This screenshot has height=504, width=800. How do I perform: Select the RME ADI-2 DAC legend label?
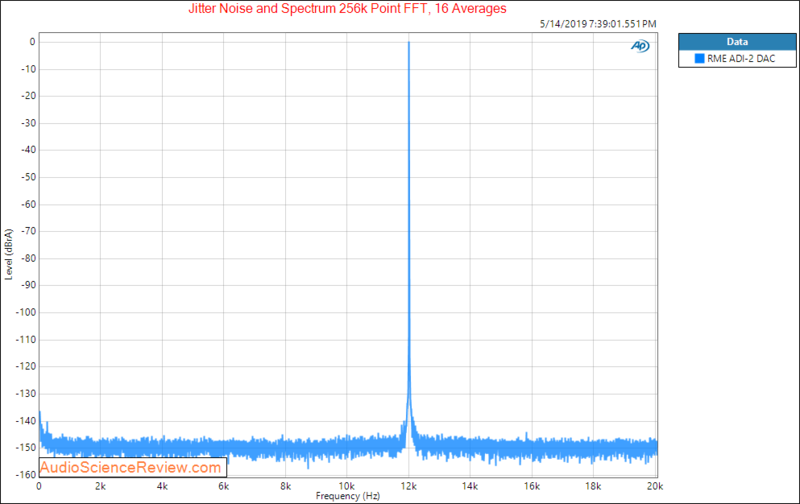point(738,60)
